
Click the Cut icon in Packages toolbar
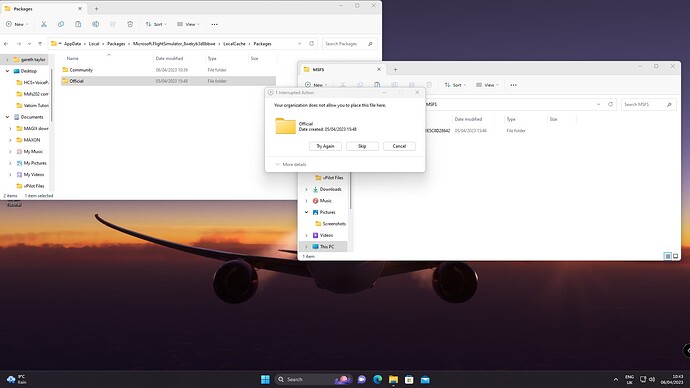44,24
